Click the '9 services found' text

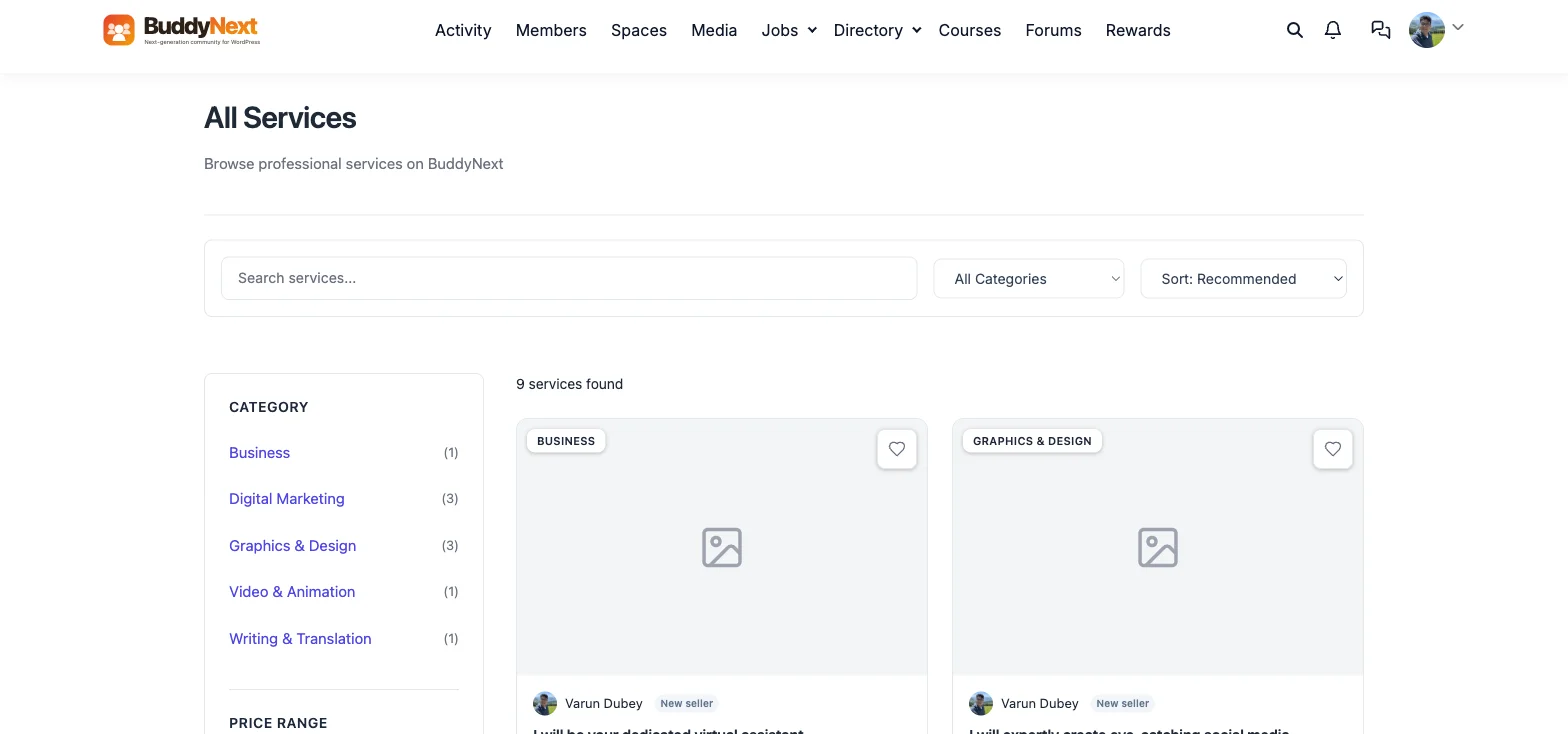point(570,384)
